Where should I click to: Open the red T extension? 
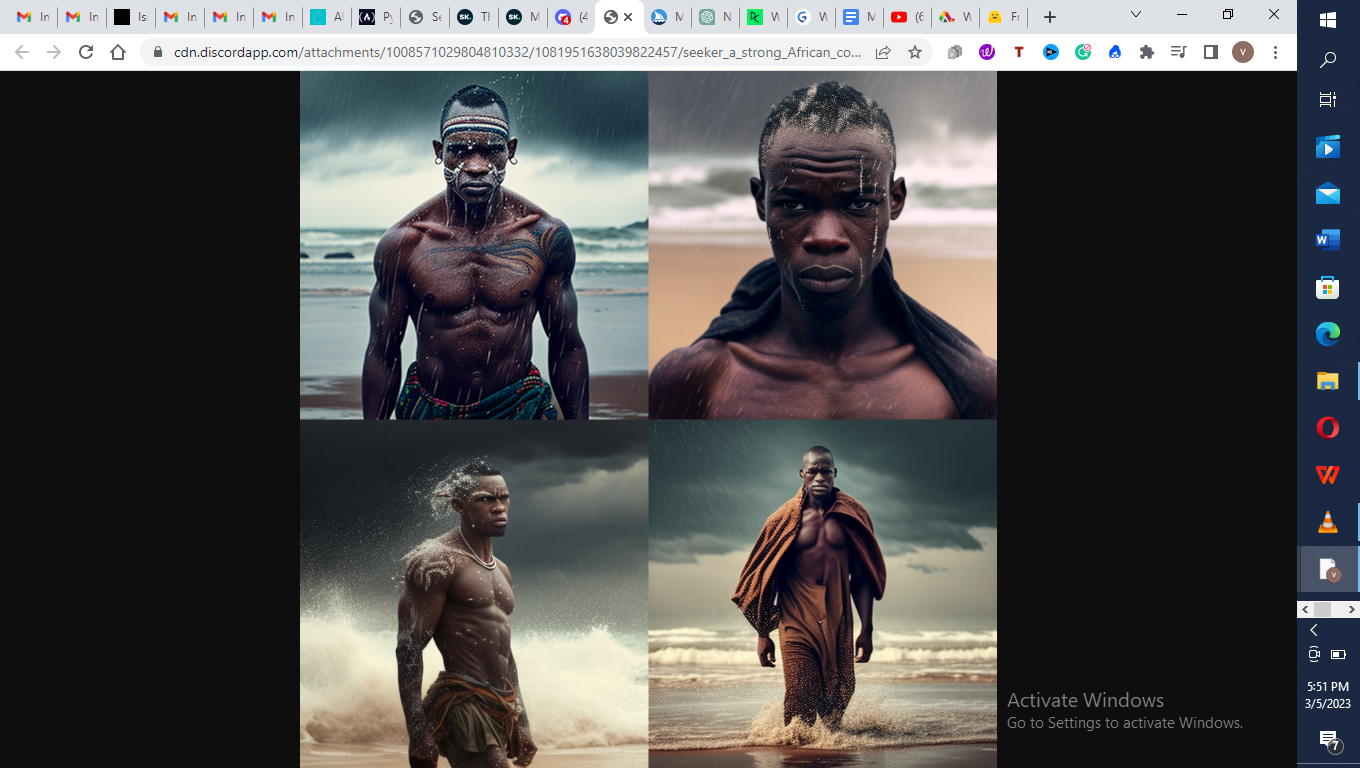tap(1019, 52)
